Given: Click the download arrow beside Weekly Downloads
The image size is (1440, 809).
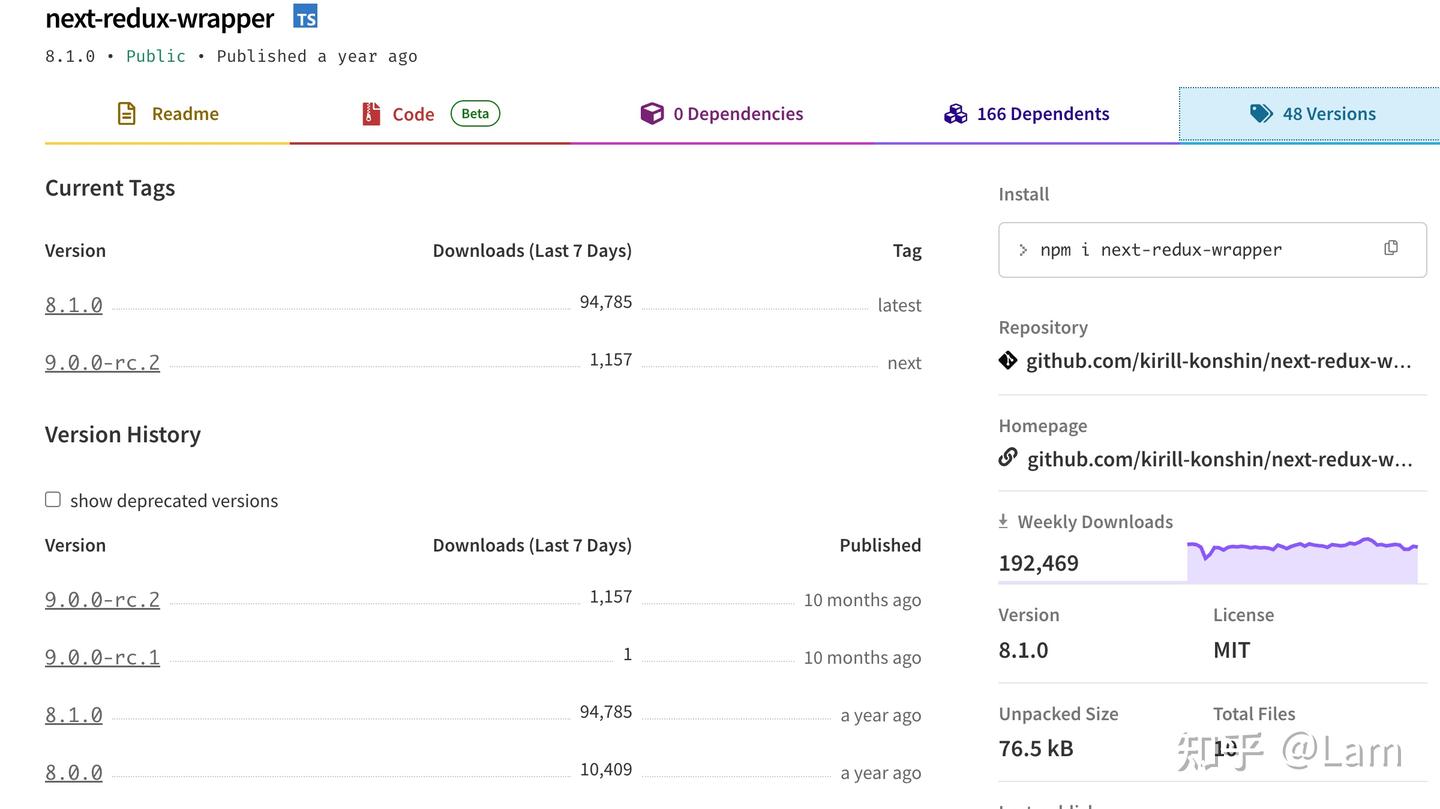Looking at the screenshot, I should click(1002, 520).
